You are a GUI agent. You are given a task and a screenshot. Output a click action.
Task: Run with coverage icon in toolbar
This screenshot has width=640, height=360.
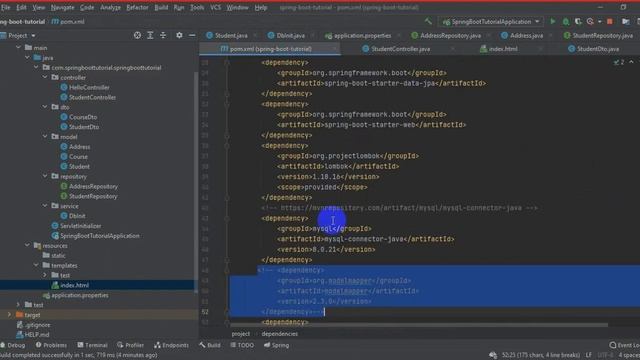pyautogui.click(x=578, y=22)
